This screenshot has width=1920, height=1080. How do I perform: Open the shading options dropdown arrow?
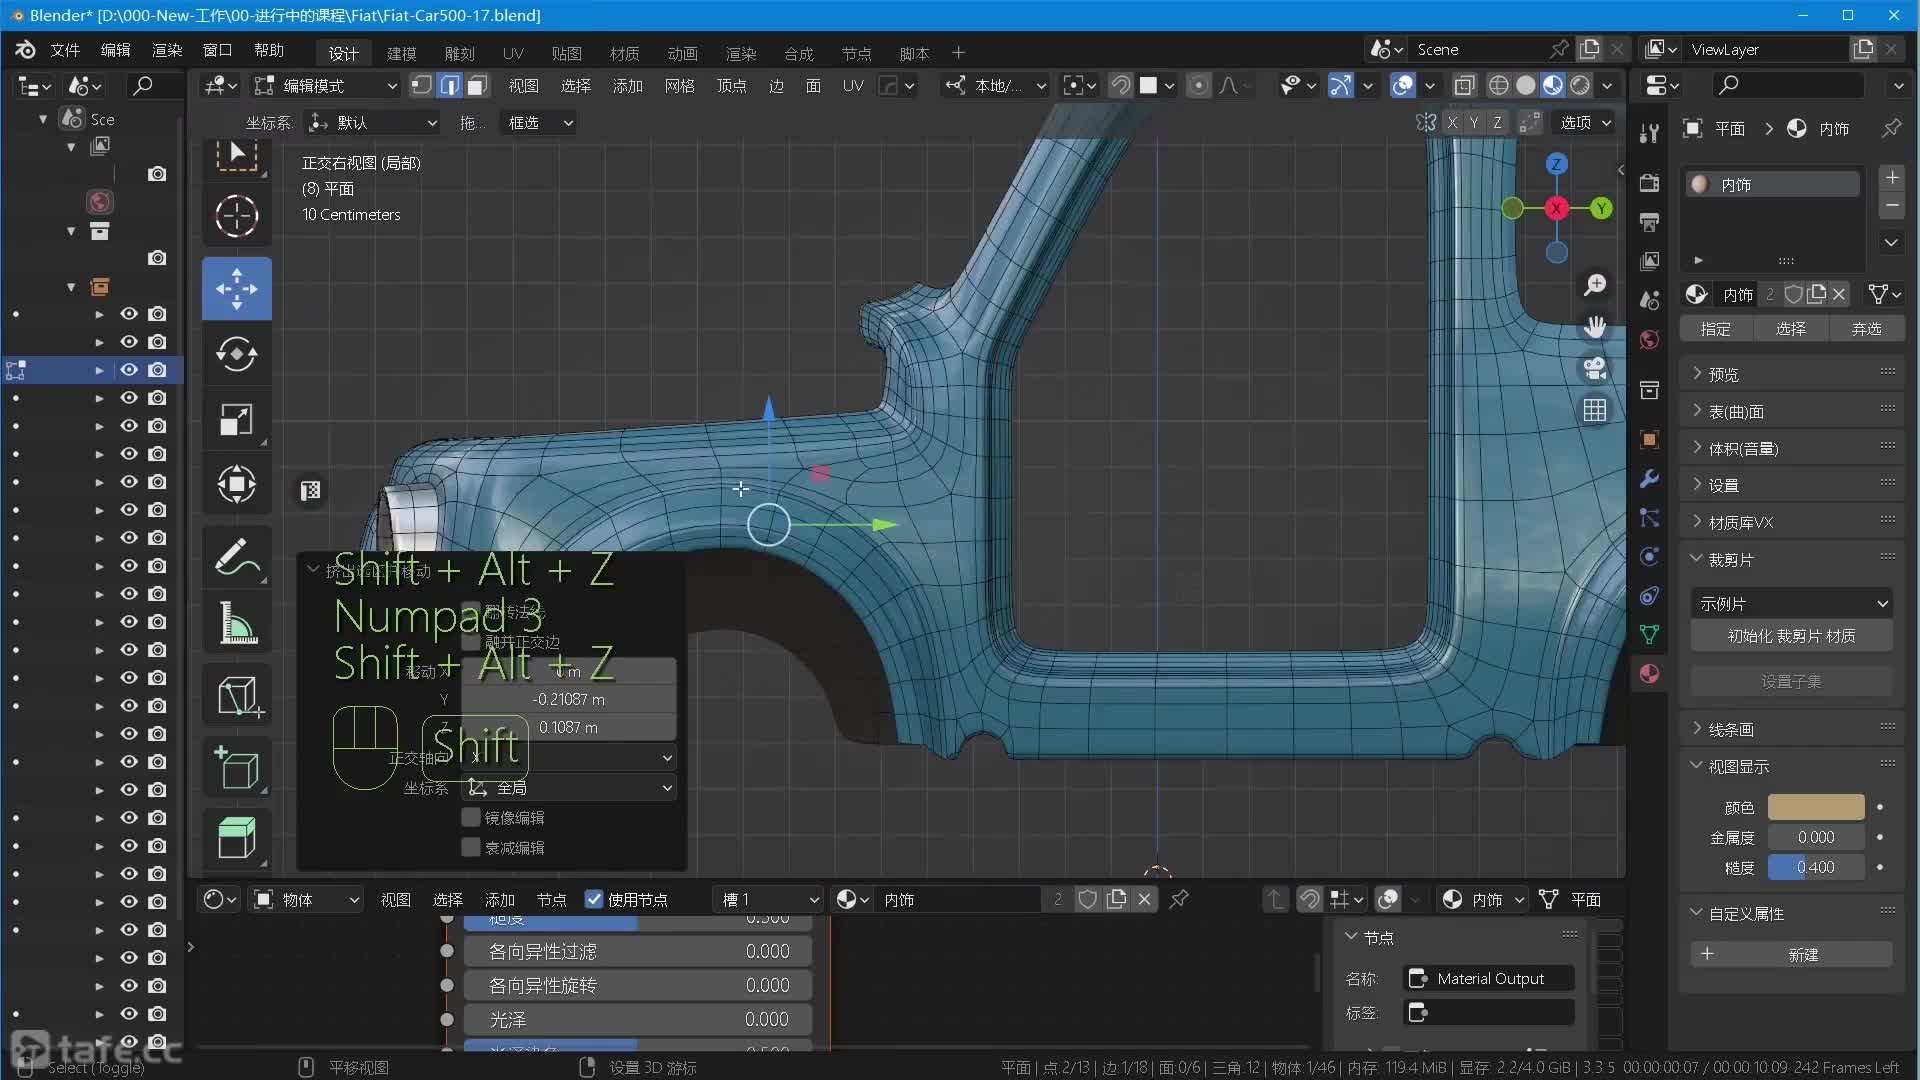[1607, 85]
